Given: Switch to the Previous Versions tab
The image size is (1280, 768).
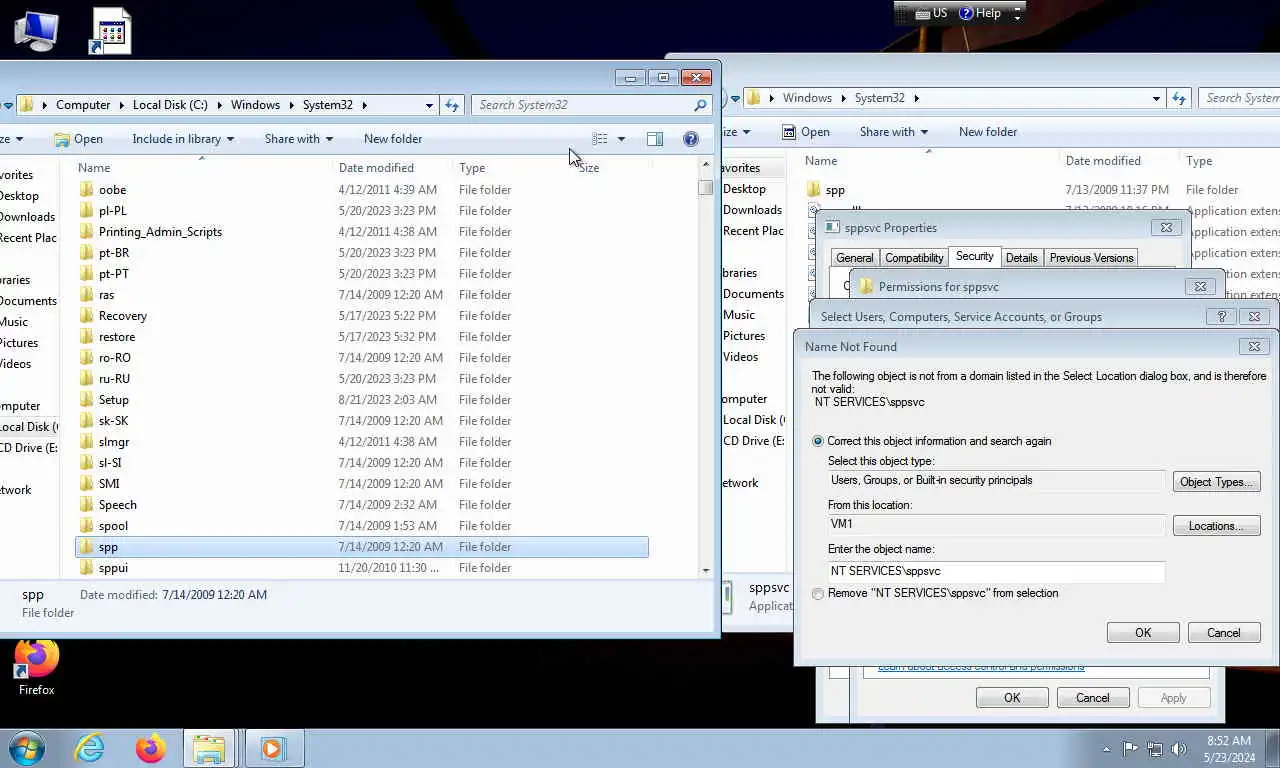Looking at the screenshot, I should click(1091, 258).
